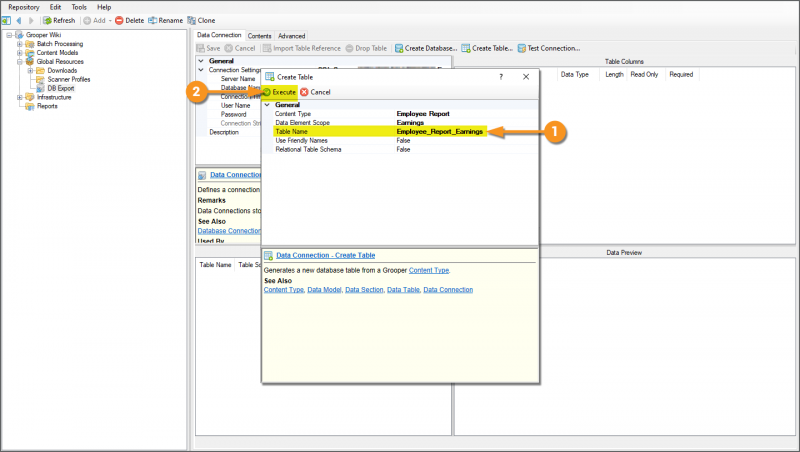The height and width of the screenshot is (452, 800).
Task: Open the Contents tab
Action: tap(259, 36)
